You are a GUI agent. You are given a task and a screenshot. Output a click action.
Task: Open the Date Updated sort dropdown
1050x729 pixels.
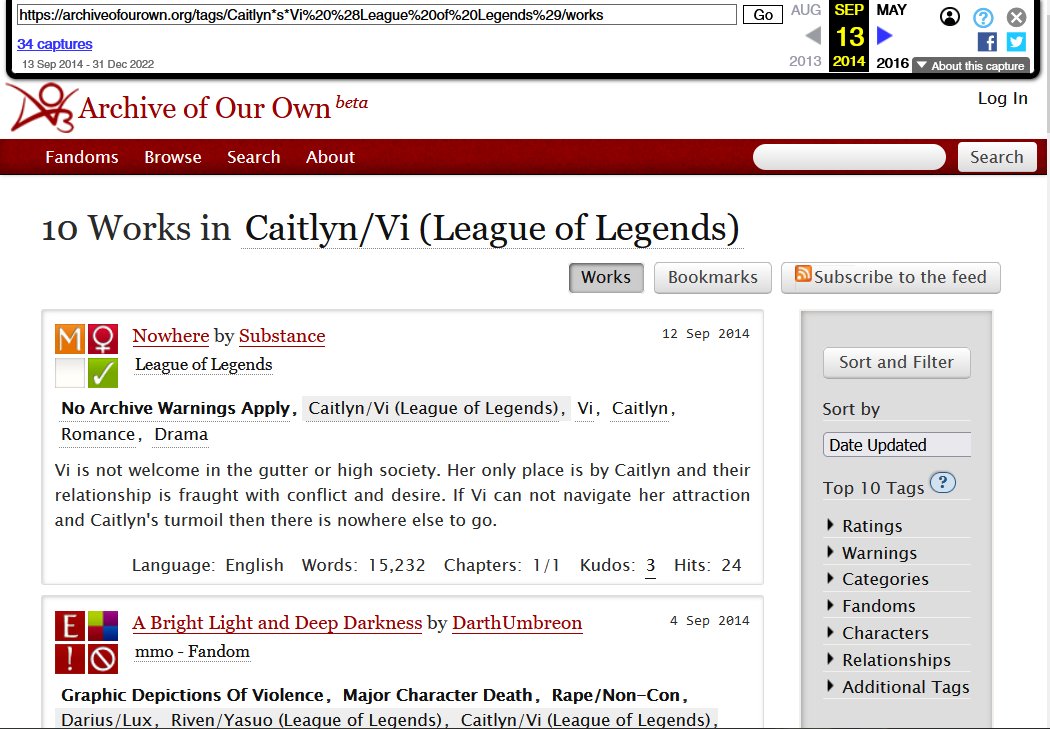click(x=897, y=444)
